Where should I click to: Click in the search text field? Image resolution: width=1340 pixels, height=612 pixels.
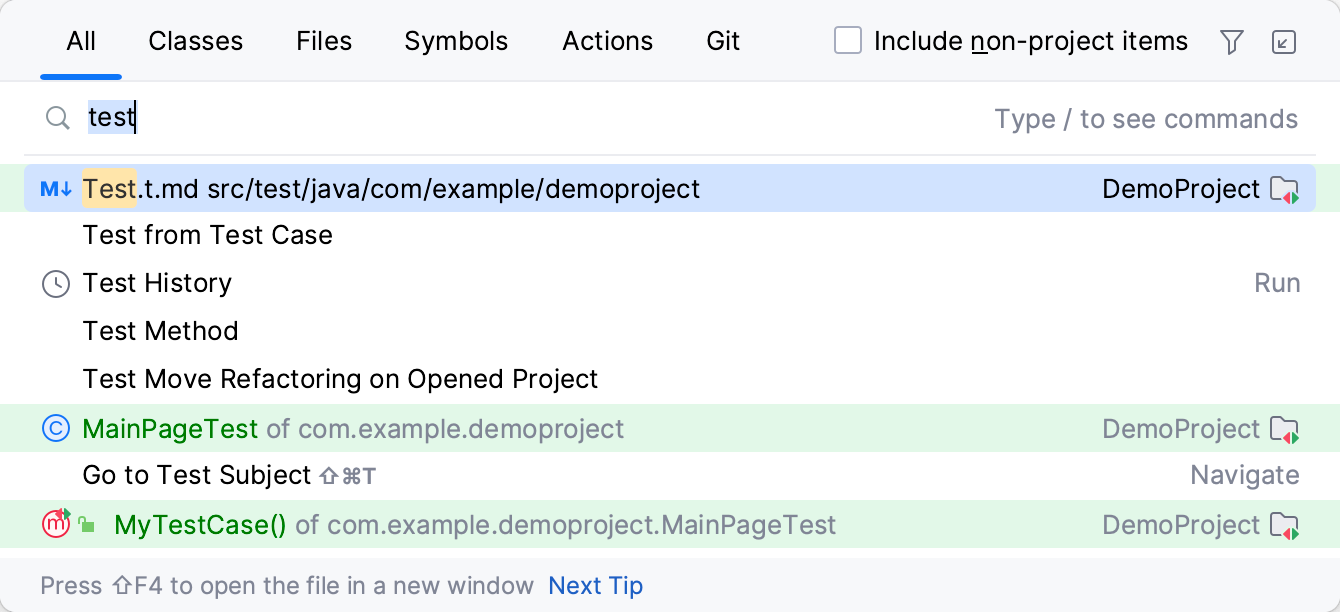click(x=500, y=119)
